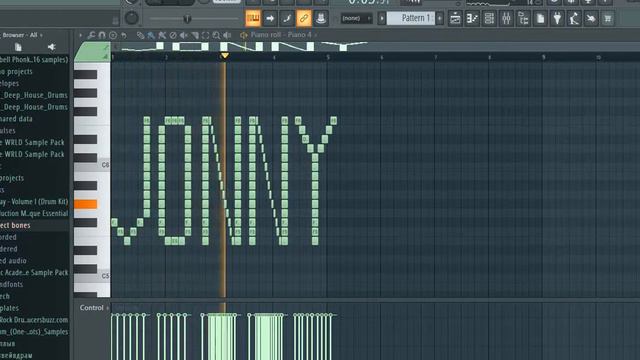640x360 pixels.
Task: Toggle the right-arrow button in top toolbar
Action: coord(270,18)
